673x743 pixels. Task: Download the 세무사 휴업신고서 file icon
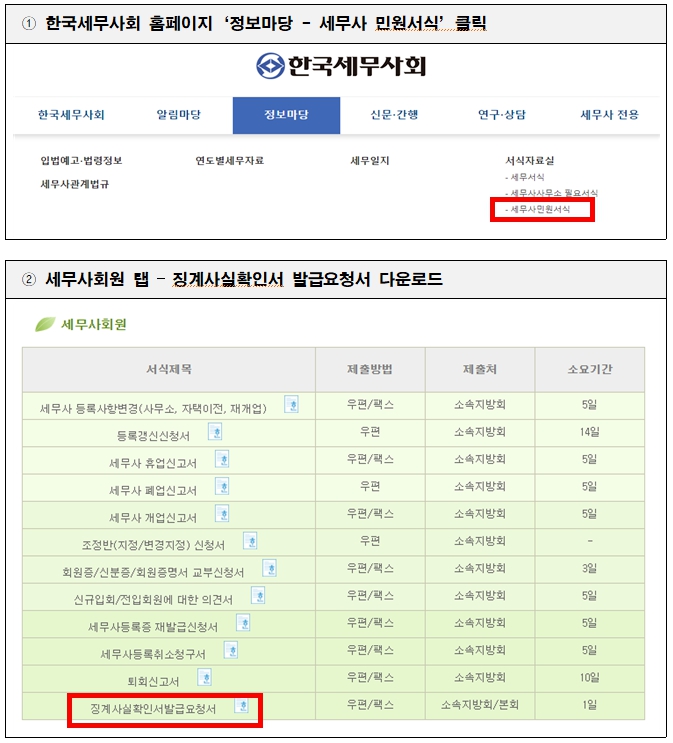[x=222, y=459]
